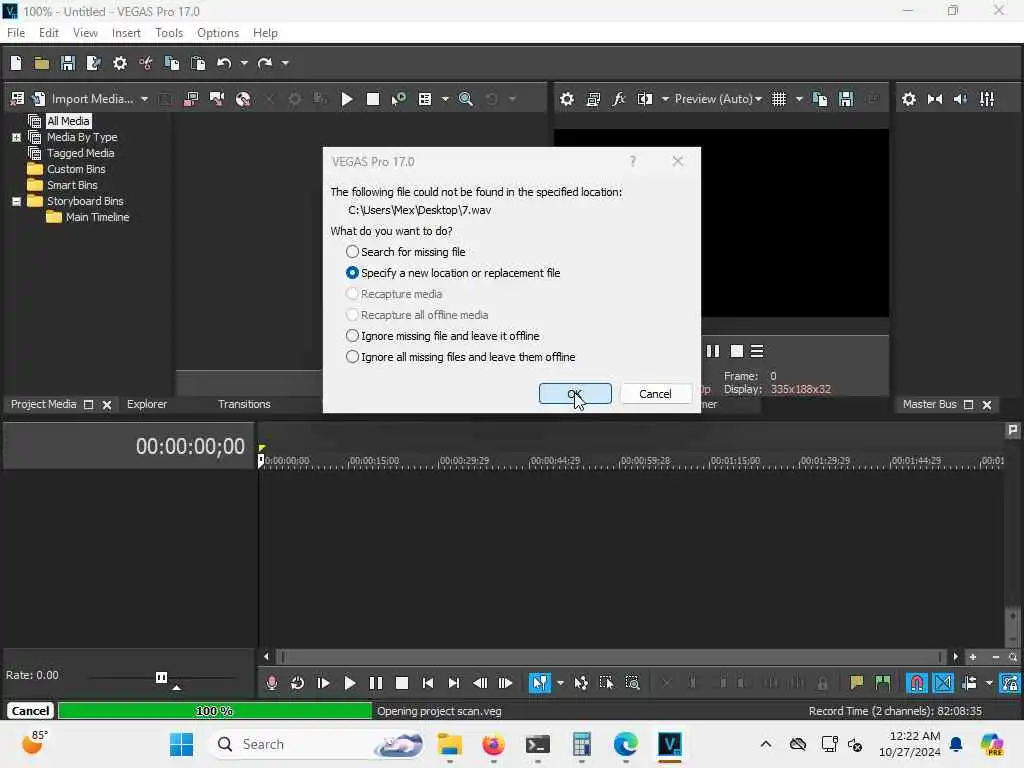
Task: Adjust the playback Rate slider
Action: coord(161,677)
